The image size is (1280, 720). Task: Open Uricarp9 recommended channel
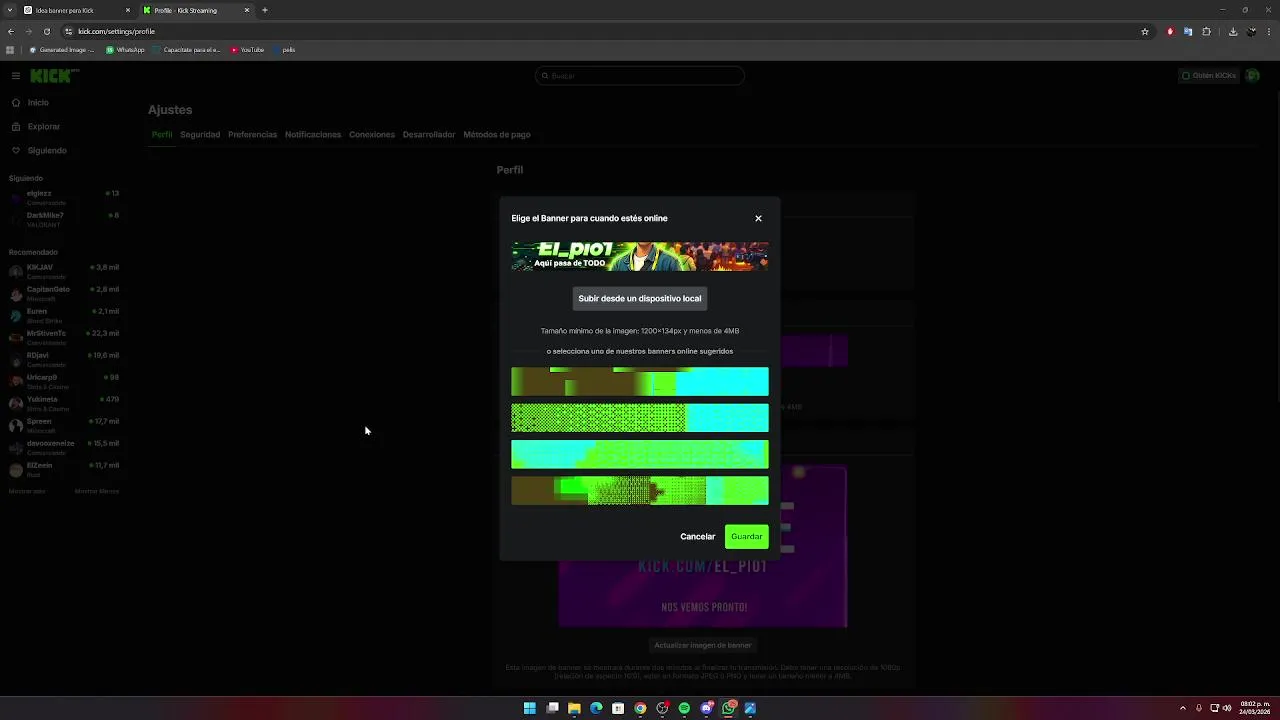click(64, 381)
